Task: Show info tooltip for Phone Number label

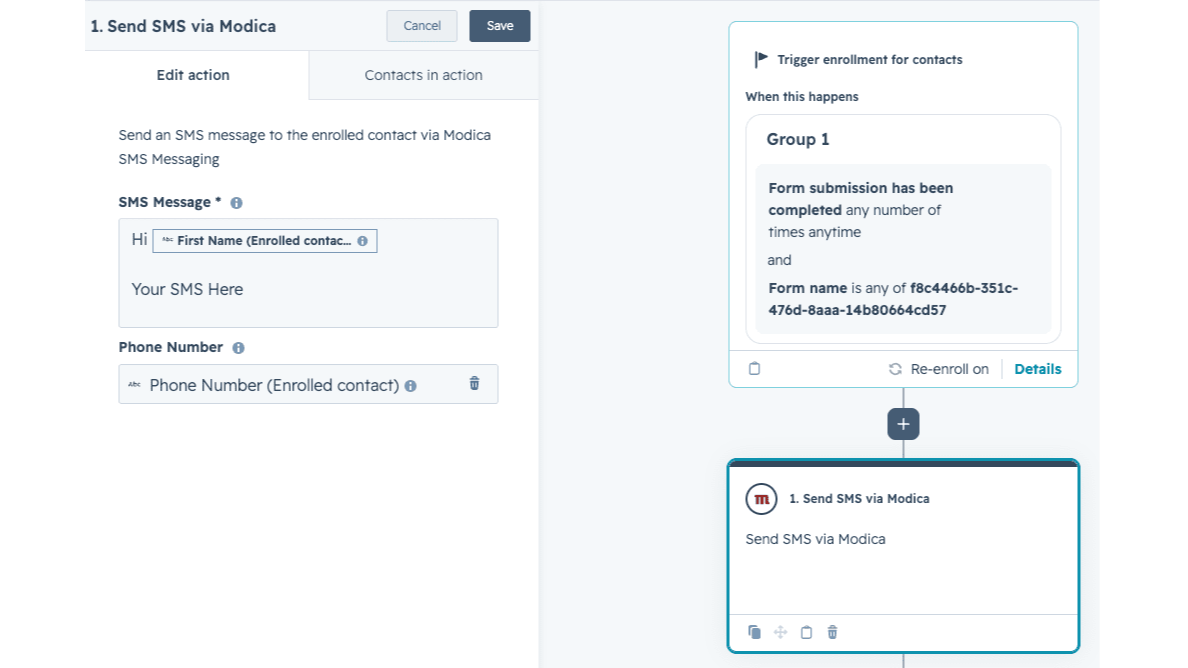Action: [239, 348]
